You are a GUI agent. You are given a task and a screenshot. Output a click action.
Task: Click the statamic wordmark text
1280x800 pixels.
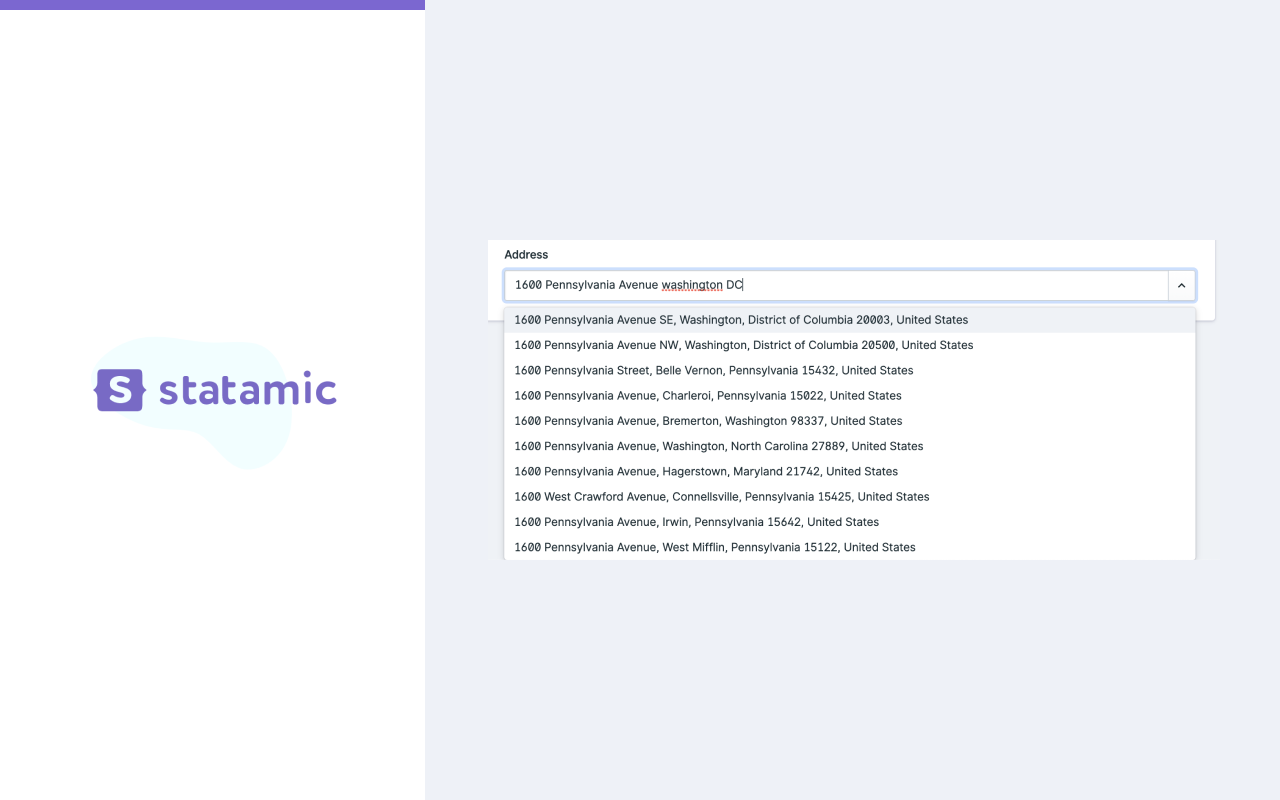[248, 389]
